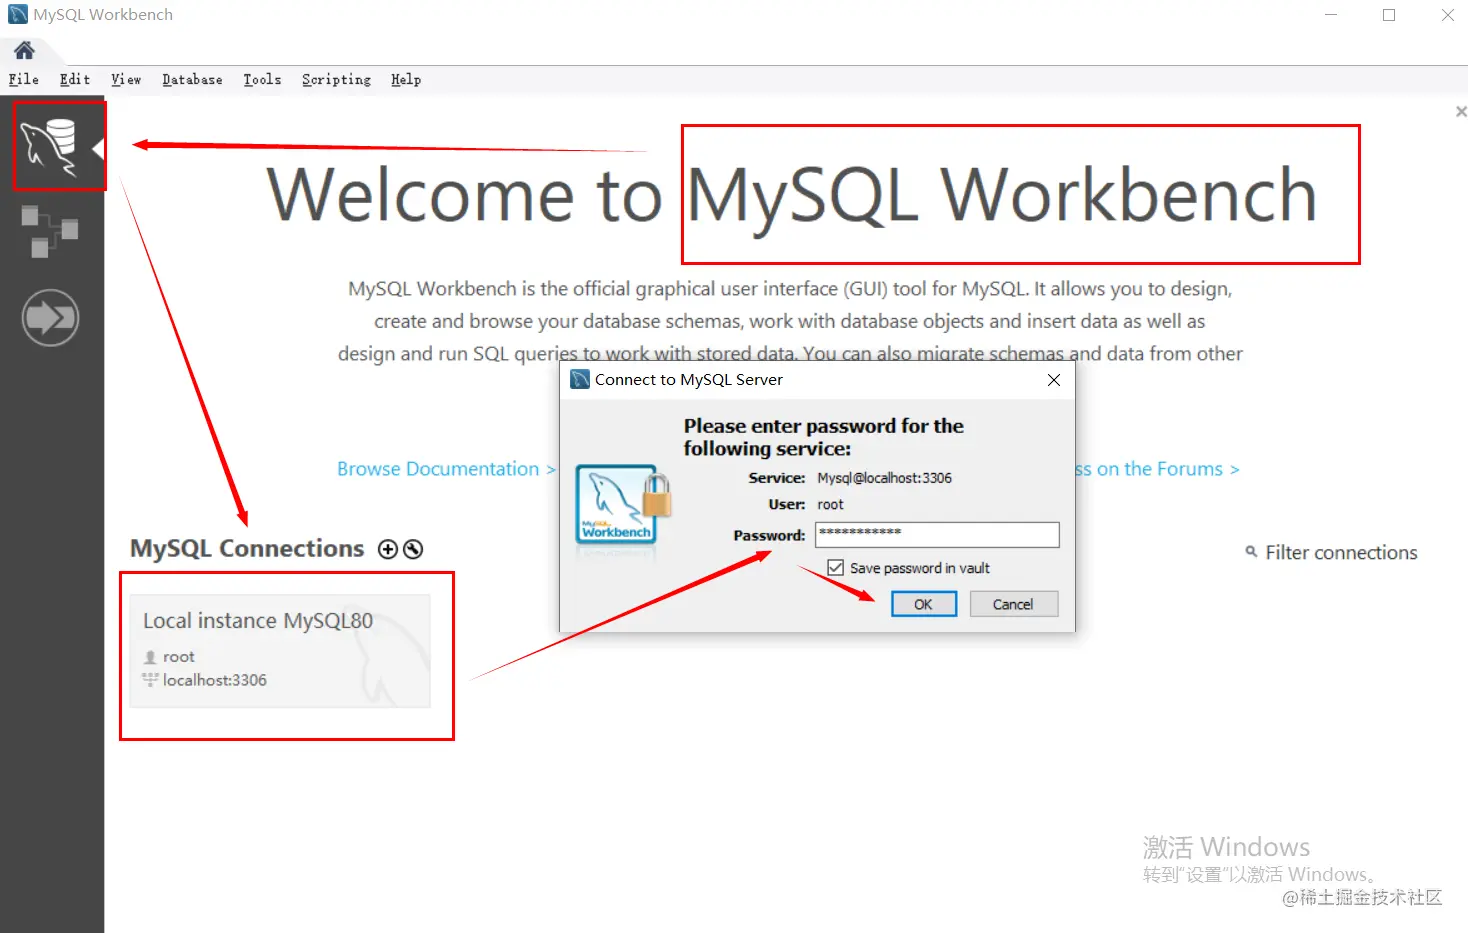
Task: Click inside the password input field
Action: [x=936, y=534]
